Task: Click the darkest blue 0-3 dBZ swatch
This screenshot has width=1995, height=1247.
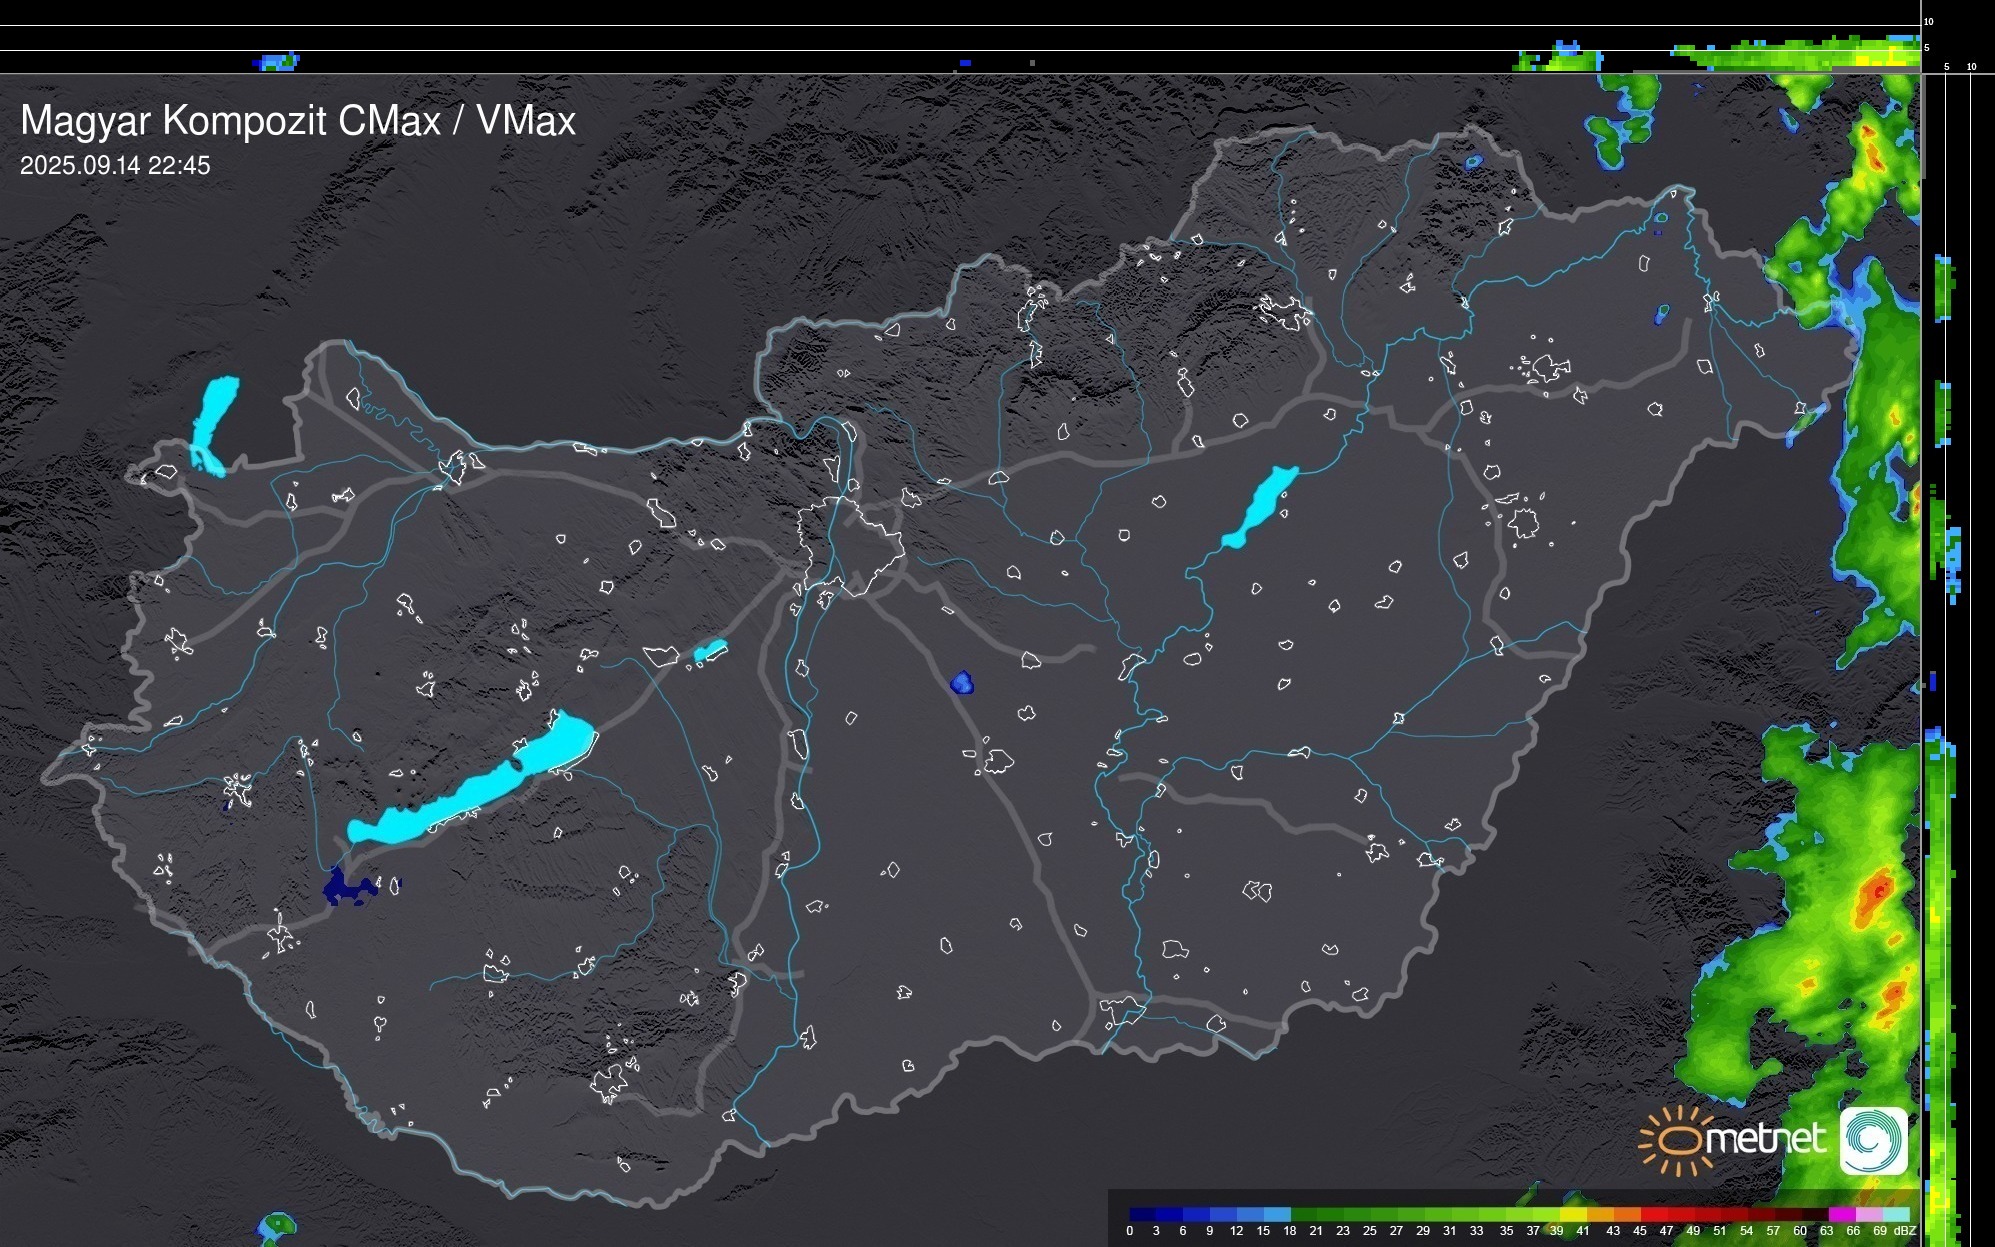Action: click(x=1143, y=1214)
